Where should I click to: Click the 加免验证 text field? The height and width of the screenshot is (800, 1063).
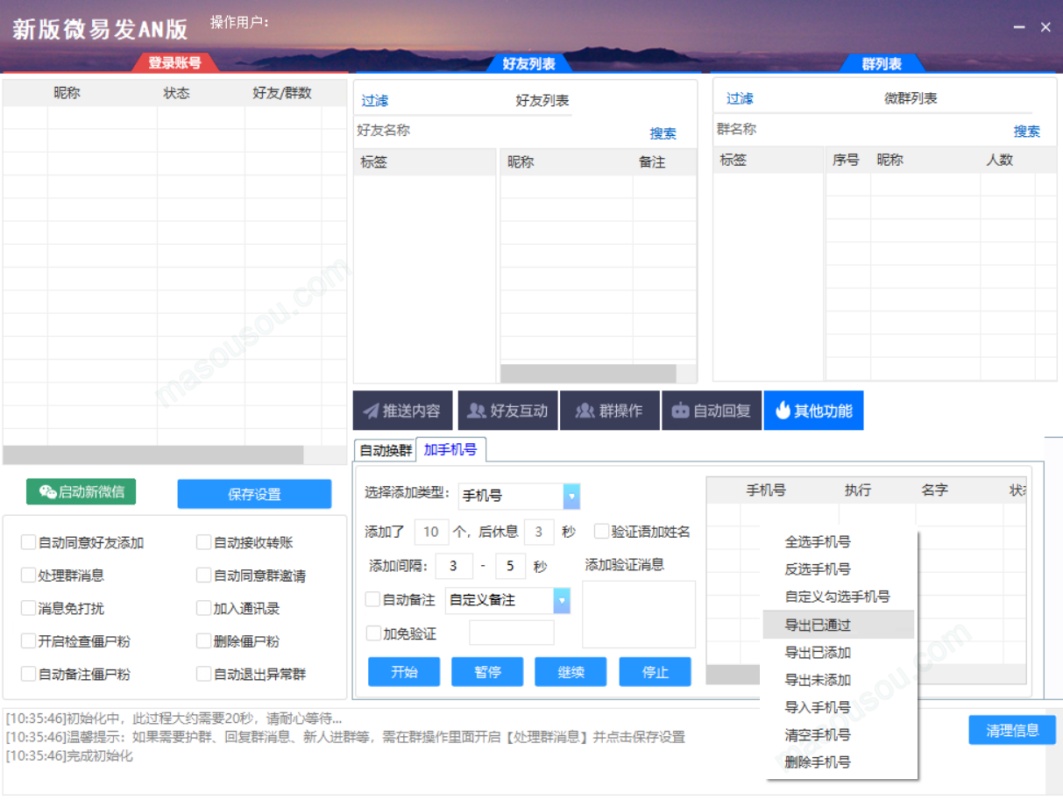[x=512, y=633]
